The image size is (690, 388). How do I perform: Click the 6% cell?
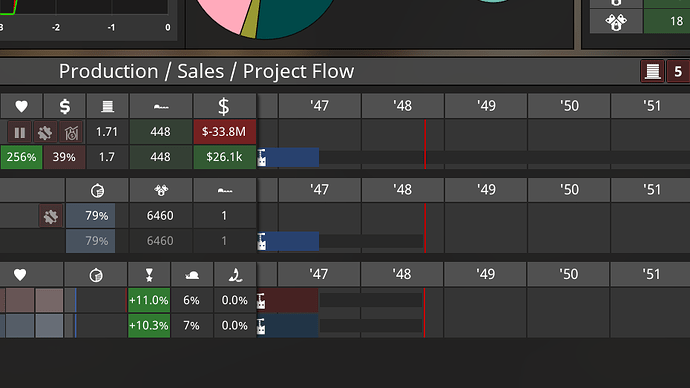(192, 300)
